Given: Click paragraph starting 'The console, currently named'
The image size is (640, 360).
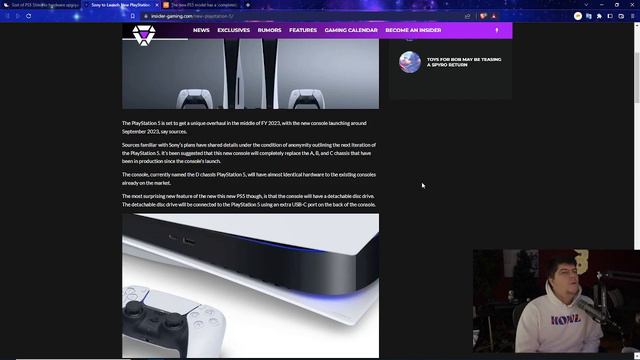Looking at the screenshot, I should tap(249, 179).
